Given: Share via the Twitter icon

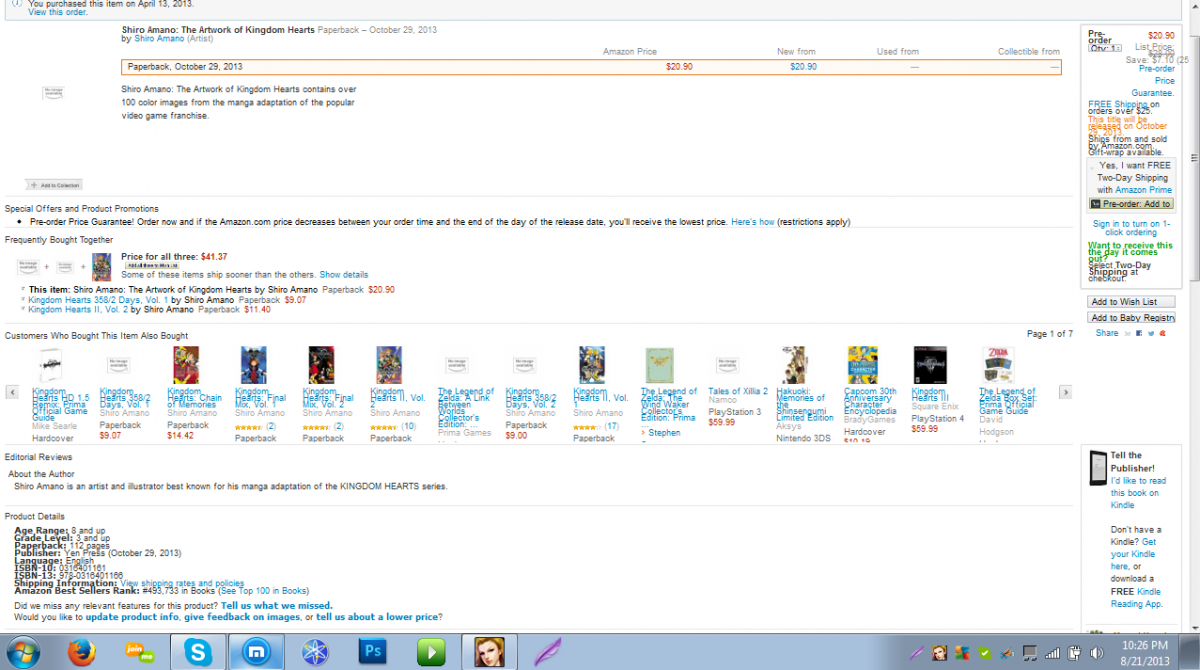Looking at the screenshot, I should pos(1150,333).
